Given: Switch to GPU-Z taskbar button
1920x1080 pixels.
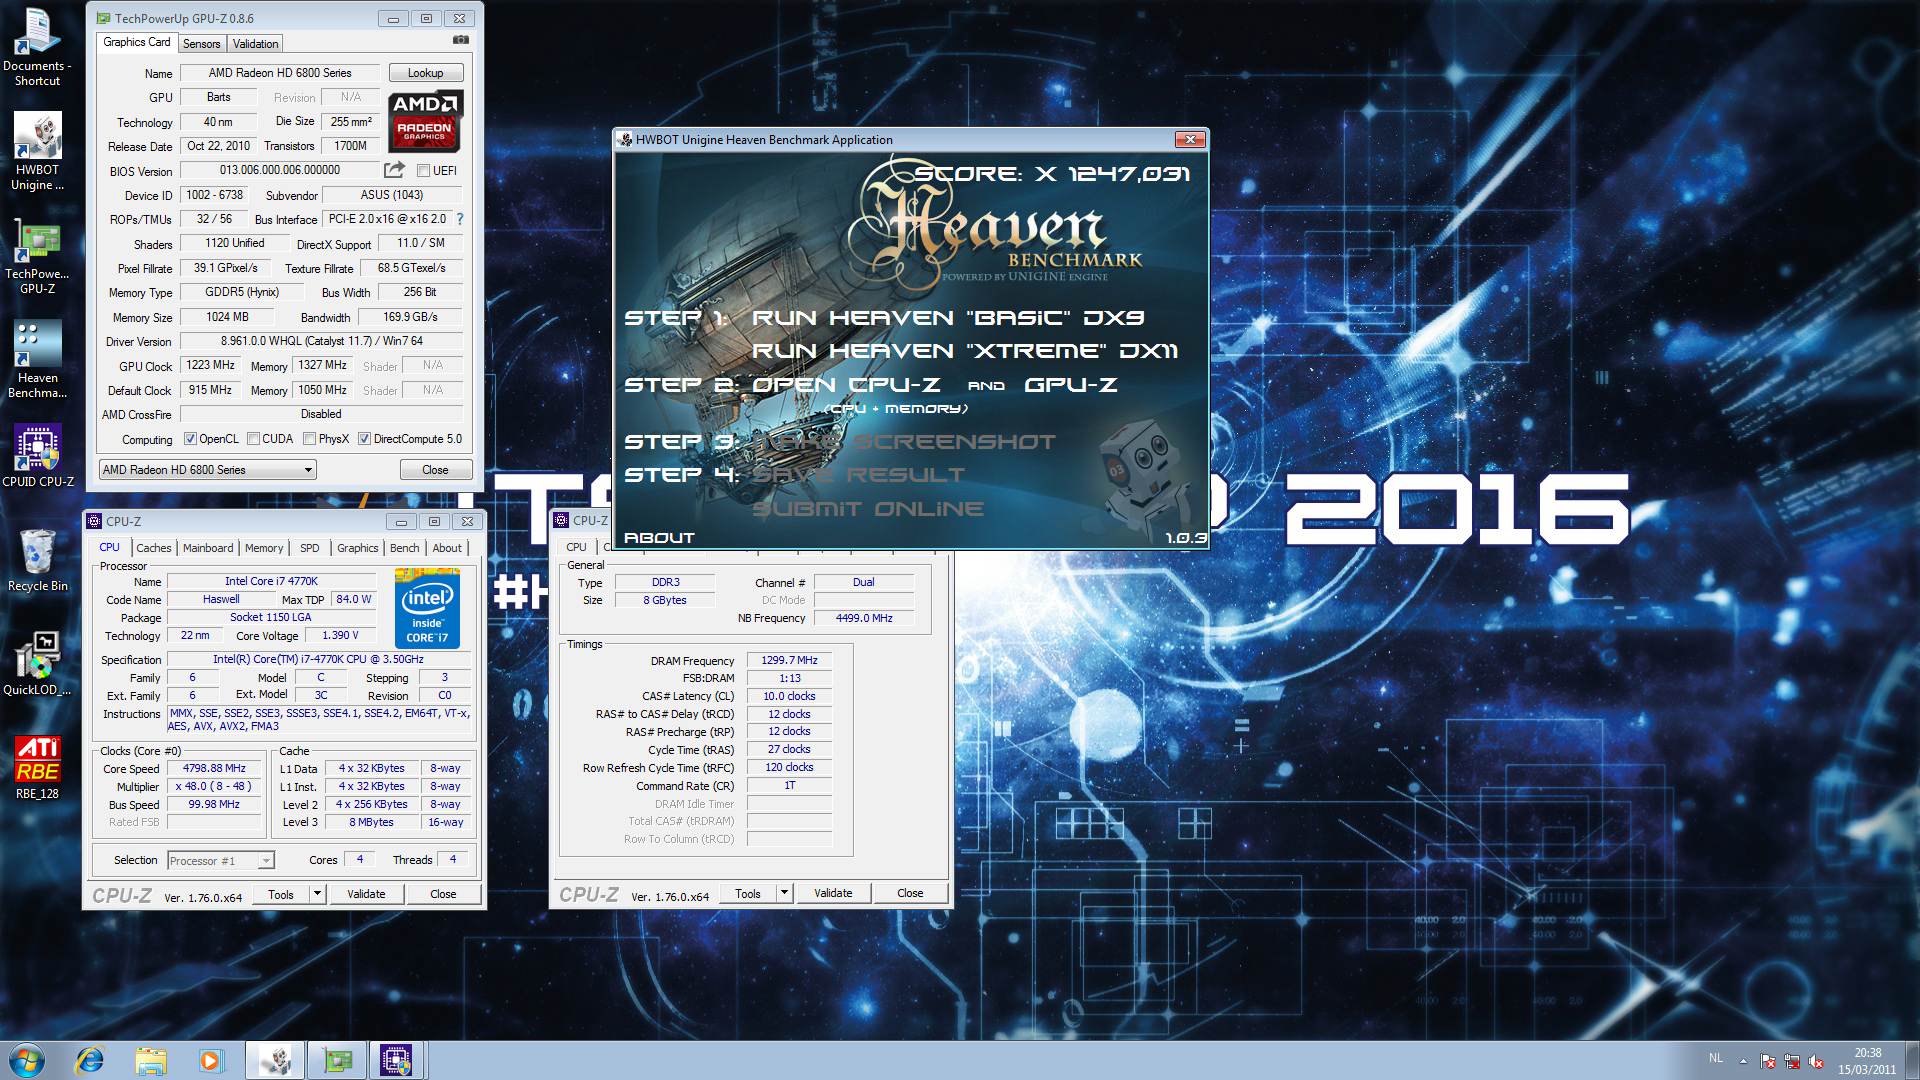Looking at the screenshot, I should (x=337, y=1060).
